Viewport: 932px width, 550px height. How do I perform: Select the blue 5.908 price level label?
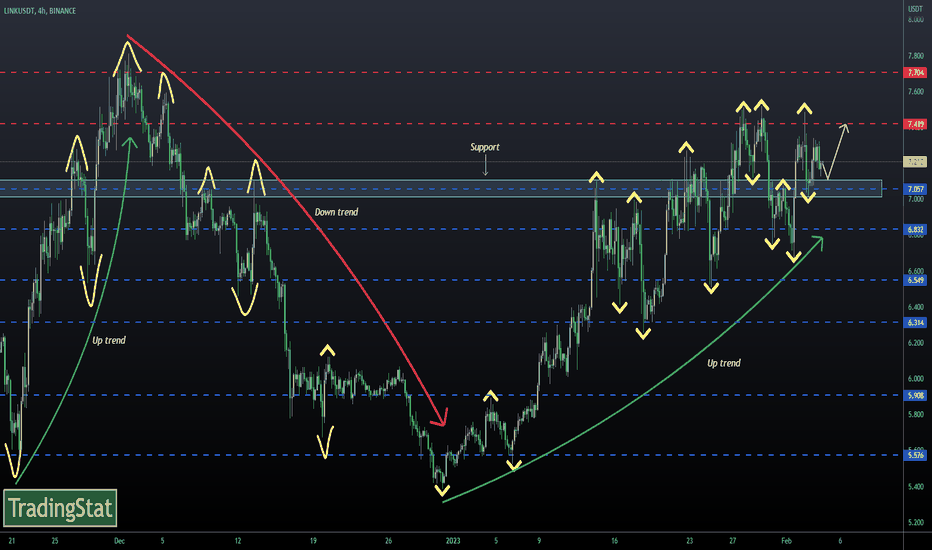[x=915, y=395]
